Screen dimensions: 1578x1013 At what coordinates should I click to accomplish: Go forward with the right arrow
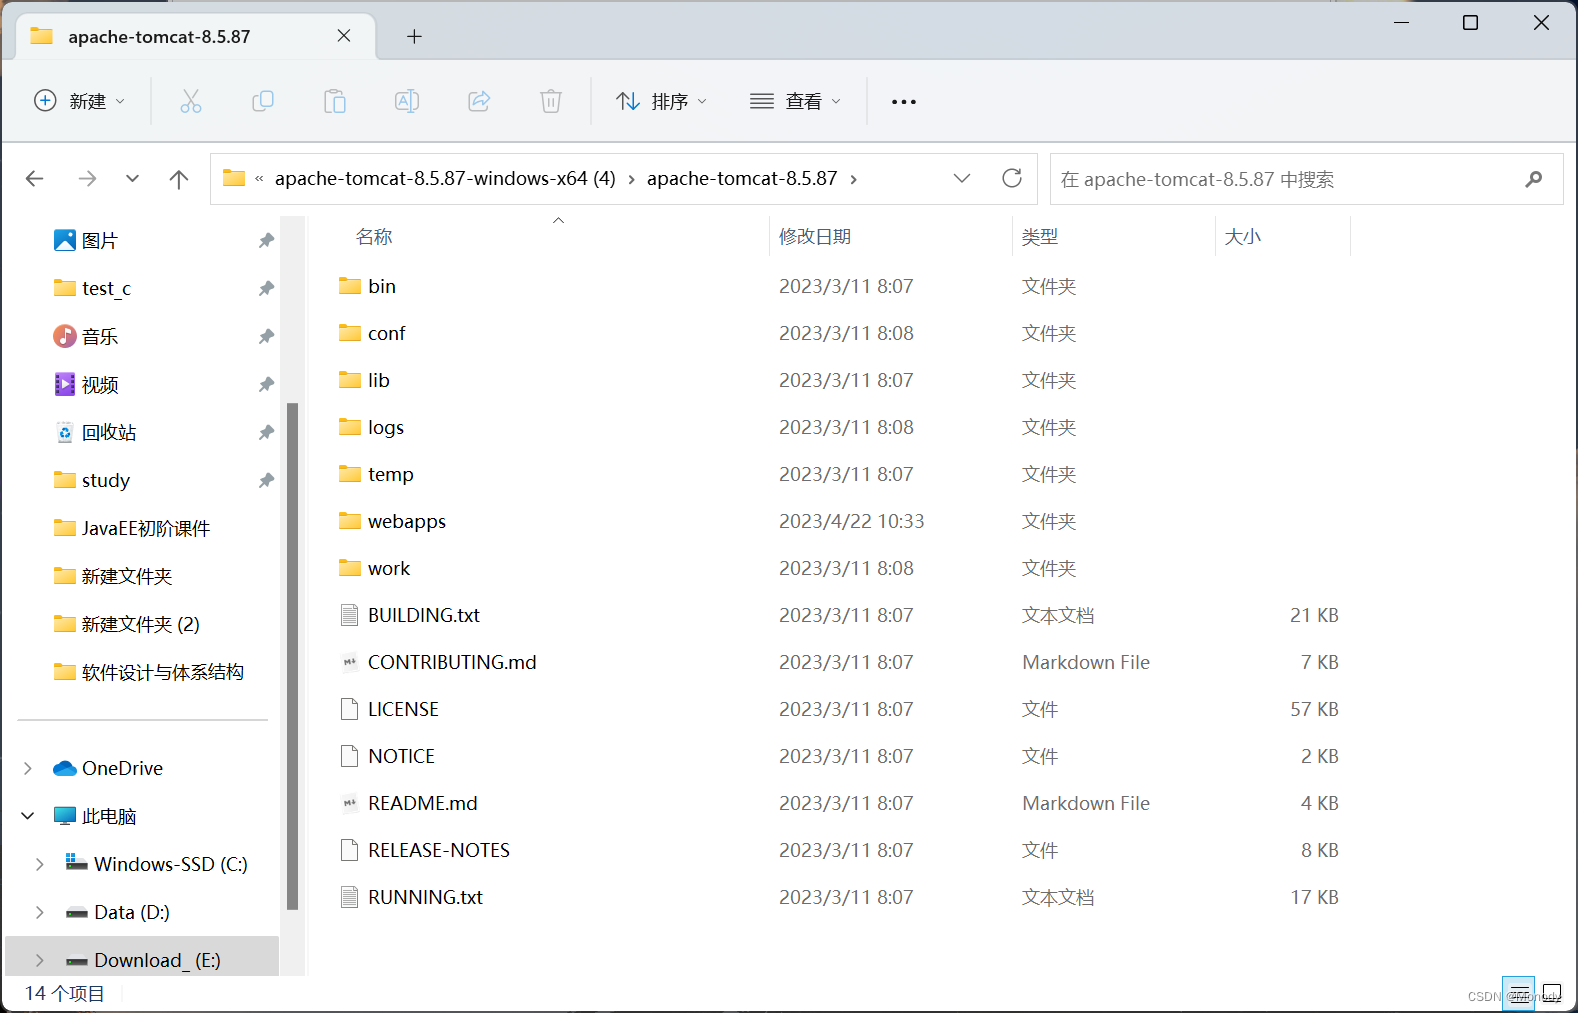point(88,179)
